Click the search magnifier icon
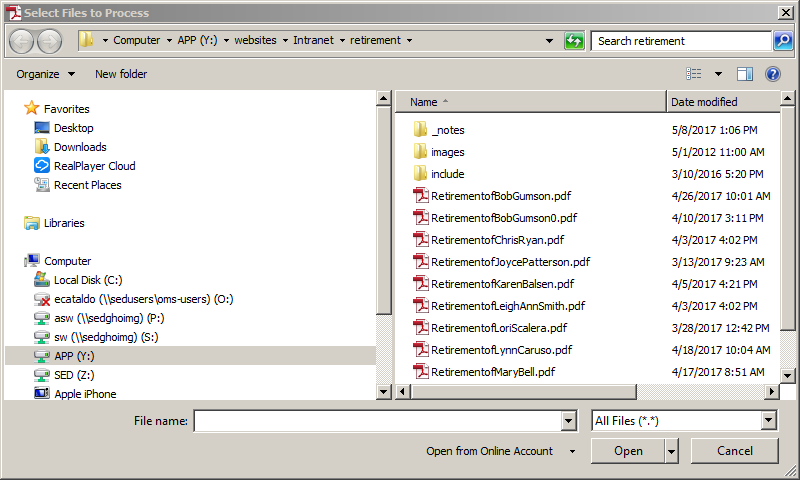The width and height of the screenshot is (800, 480). click(783, 41)
